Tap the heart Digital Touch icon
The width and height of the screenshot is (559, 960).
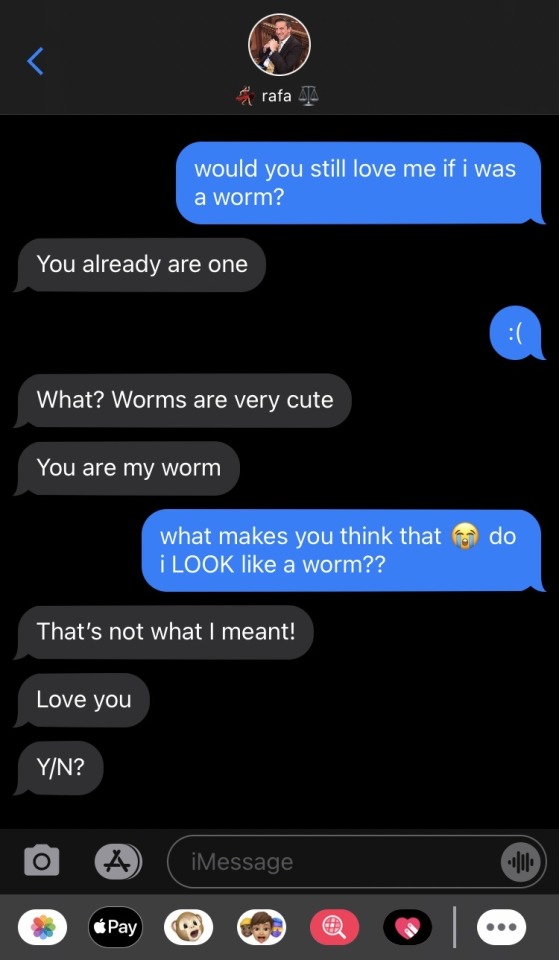(x=407, y=927)
